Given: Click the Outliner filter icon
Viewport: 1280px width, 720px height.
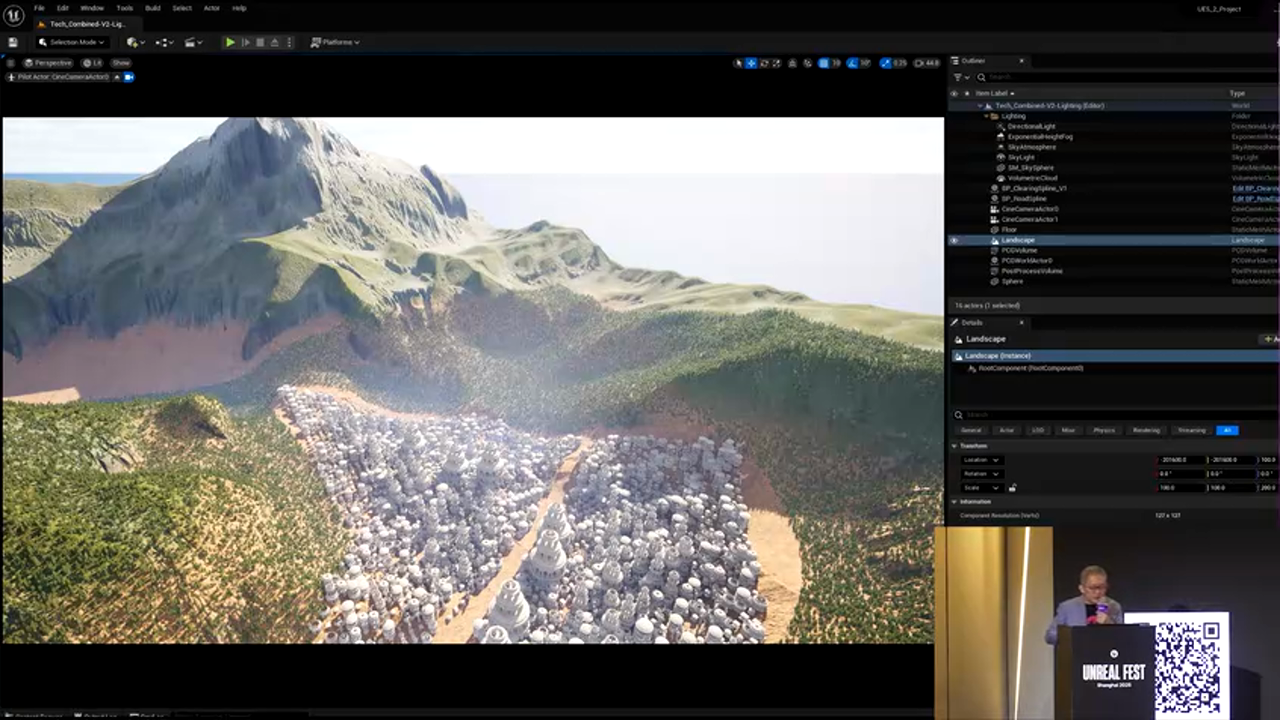Looking at the screenshot, I should (x=958, y=77).
